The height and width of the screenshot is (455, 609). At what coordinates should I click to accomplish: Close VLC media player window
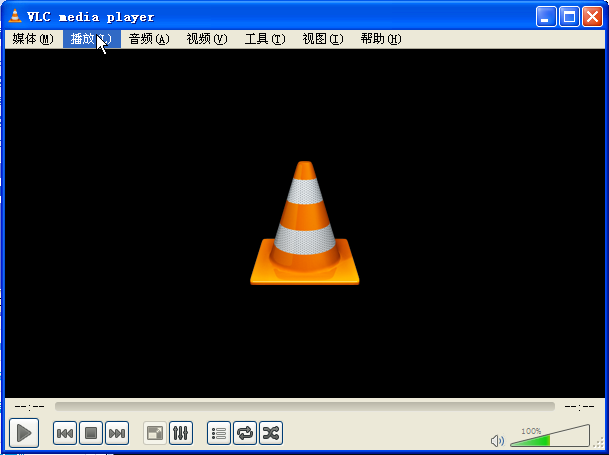click(x=592, y=17)
